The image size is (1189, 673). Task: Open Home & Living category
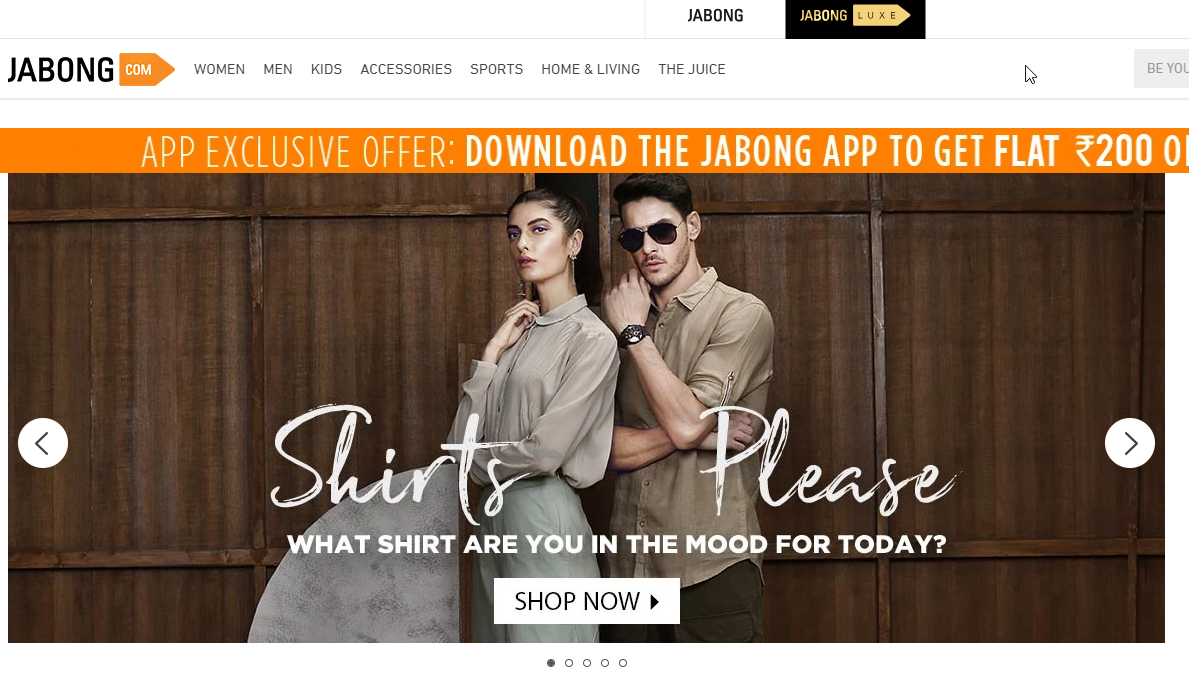pos(591,69)
